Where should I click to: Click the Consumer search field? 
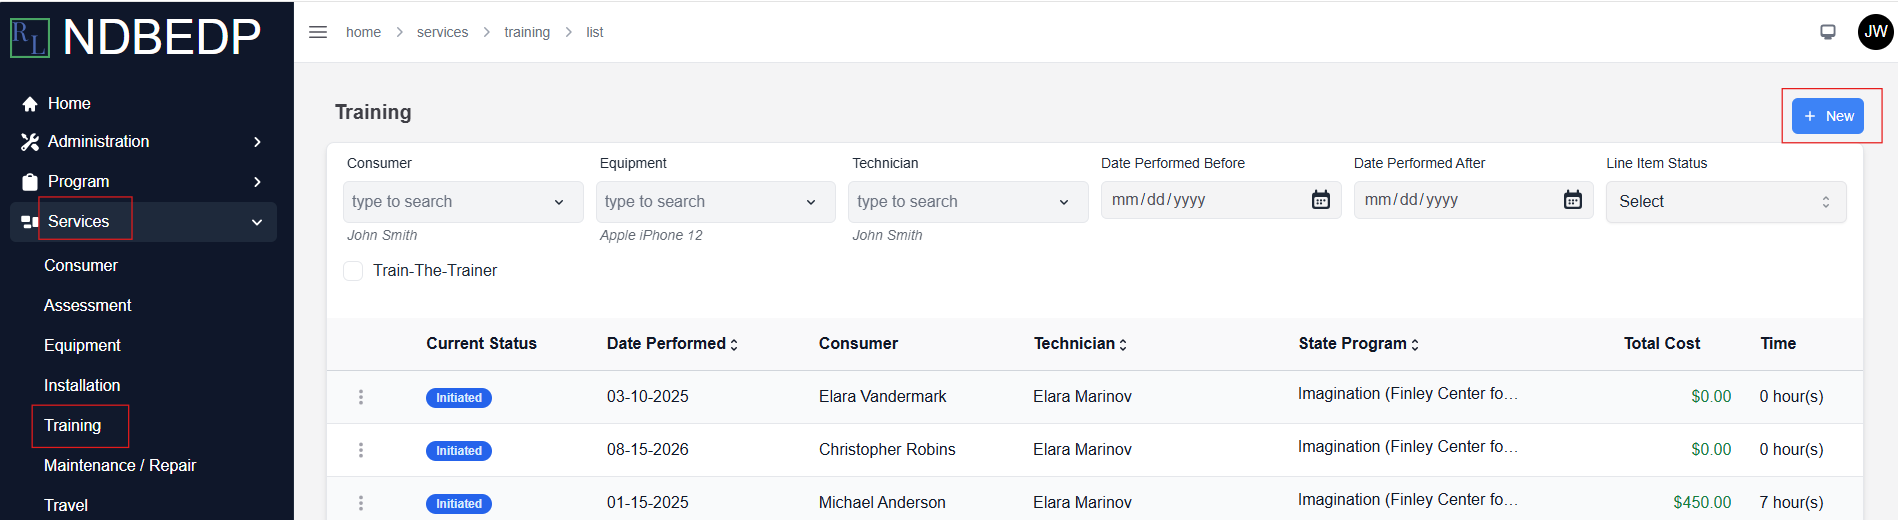pyautogui.click(x=463, y=202)
